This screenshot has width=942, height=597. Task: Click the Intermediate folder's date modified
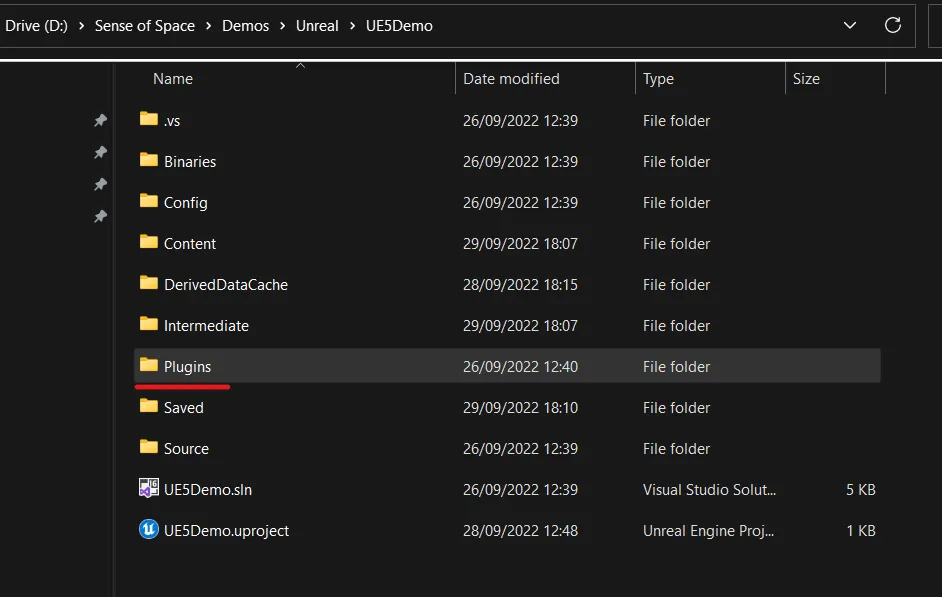[520, 326]
